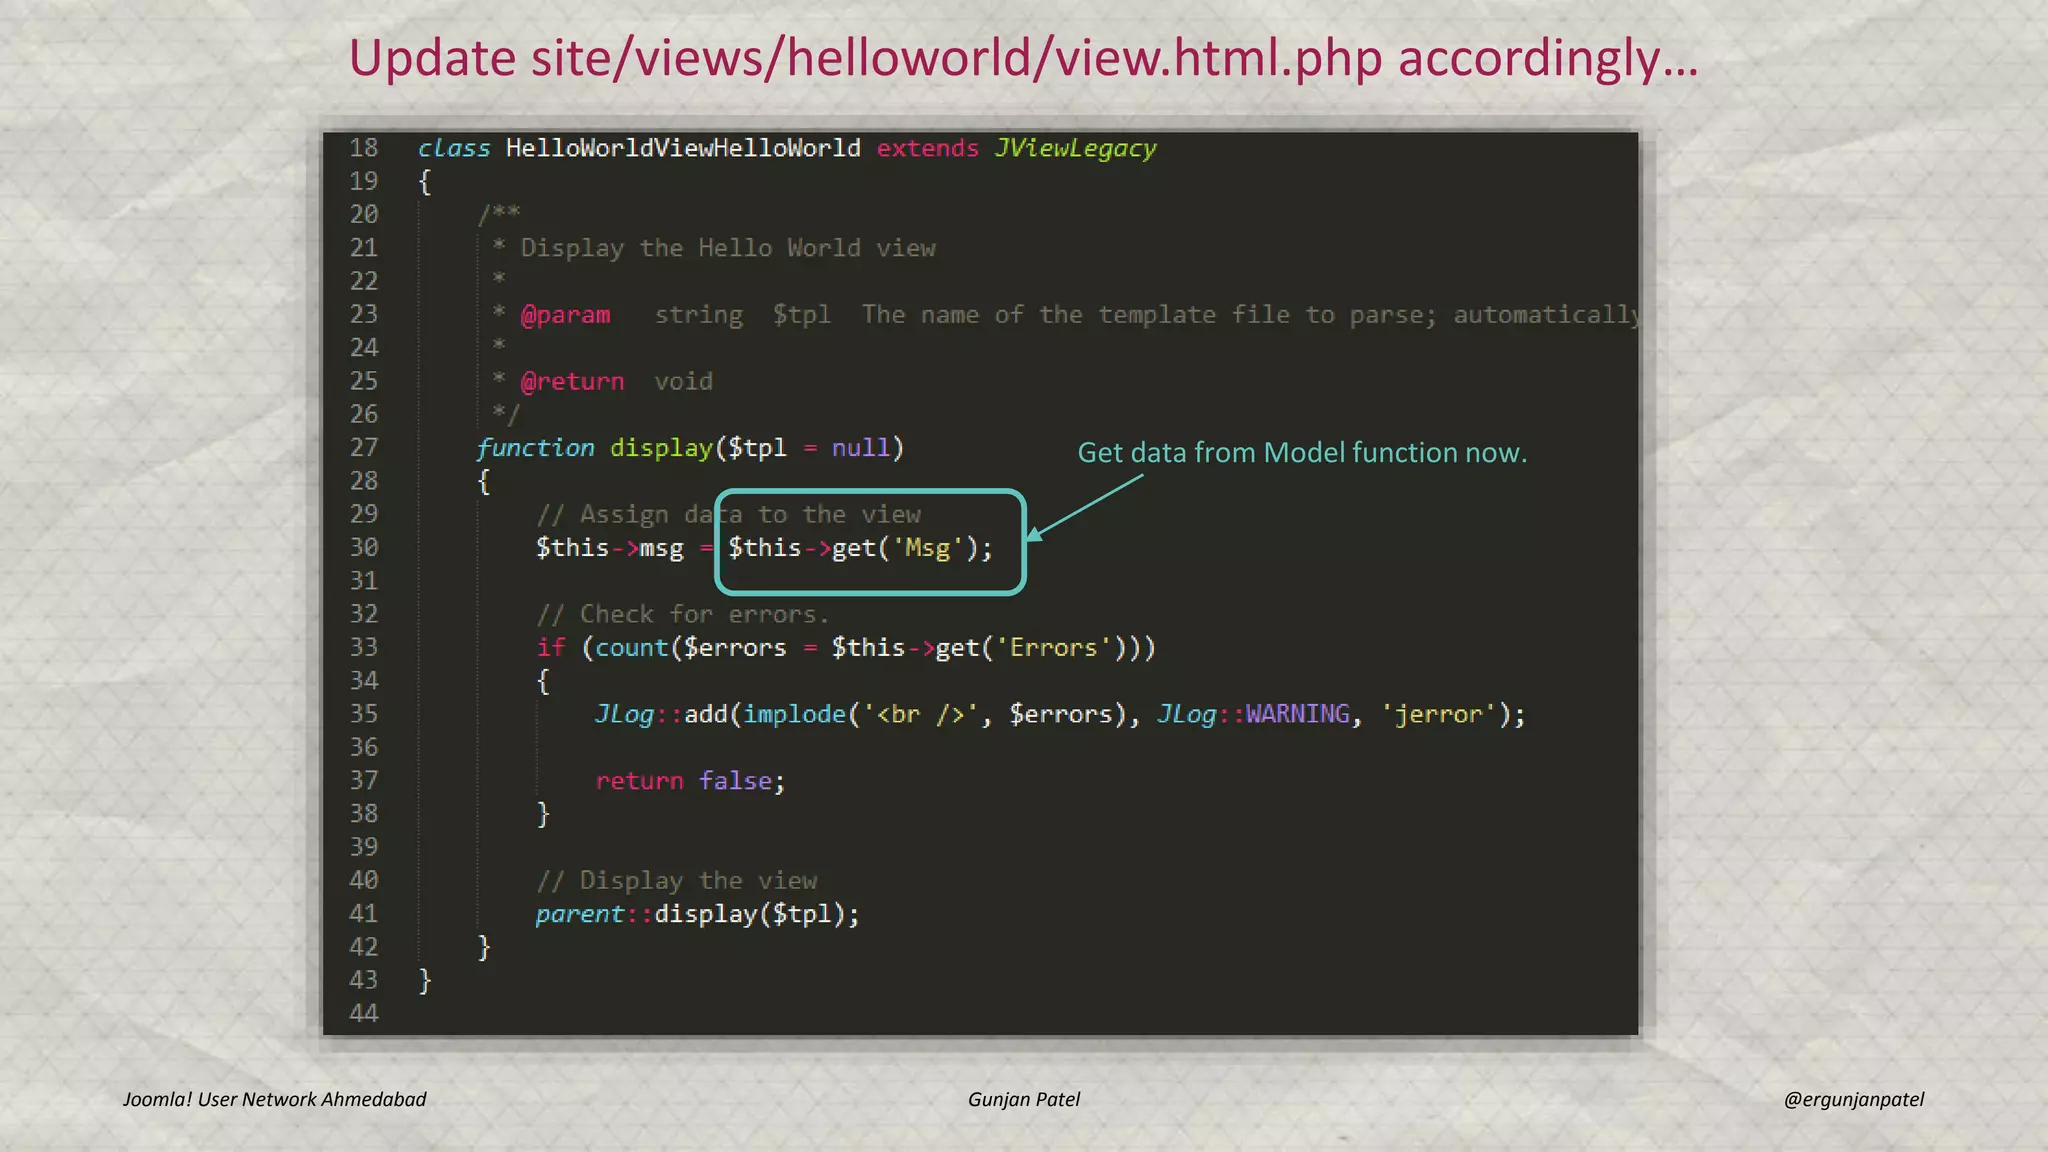Click JViewLegacy on line 18

1075,149
